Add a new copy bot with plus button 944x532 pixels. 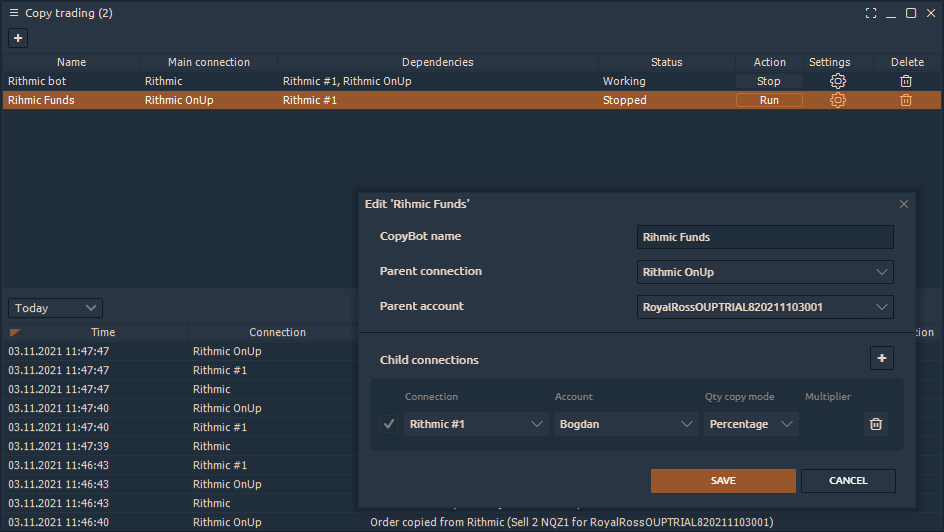pos(18,38)
